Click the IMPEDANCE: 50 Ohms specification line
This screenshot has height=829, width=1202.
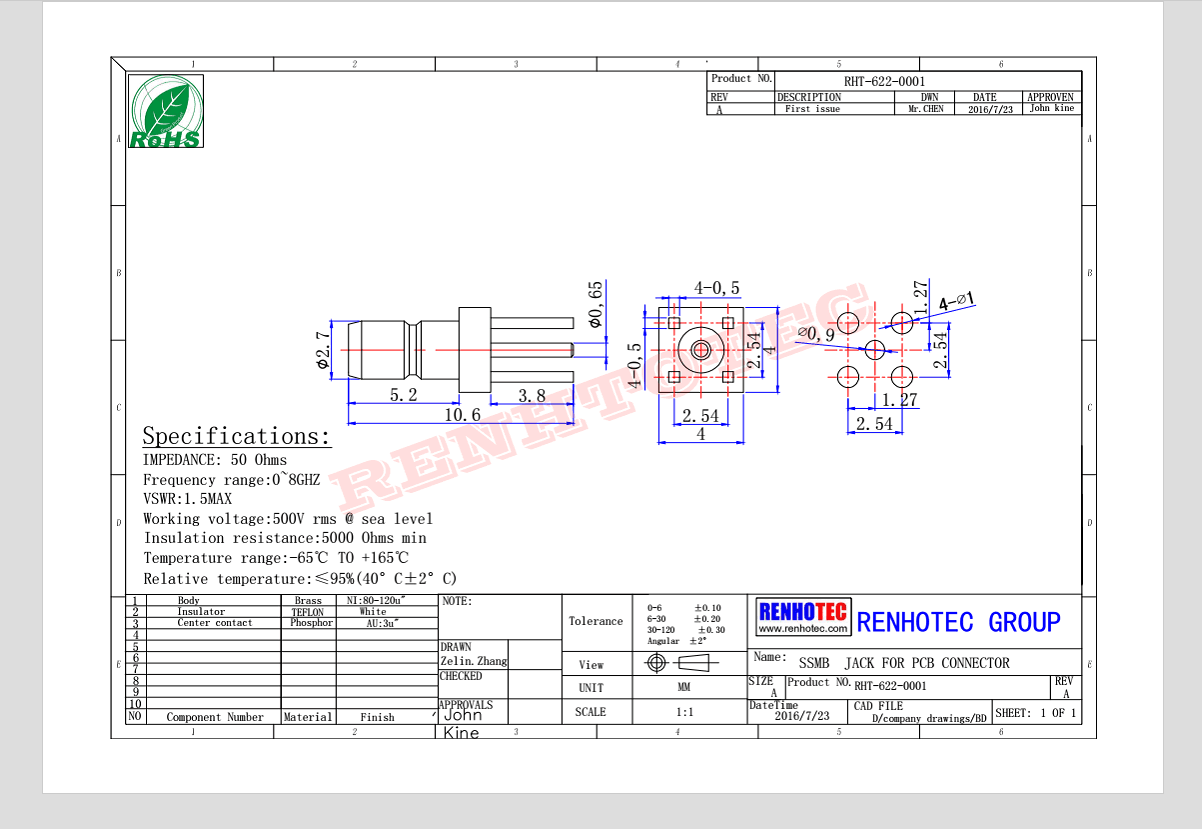[215, 460]
